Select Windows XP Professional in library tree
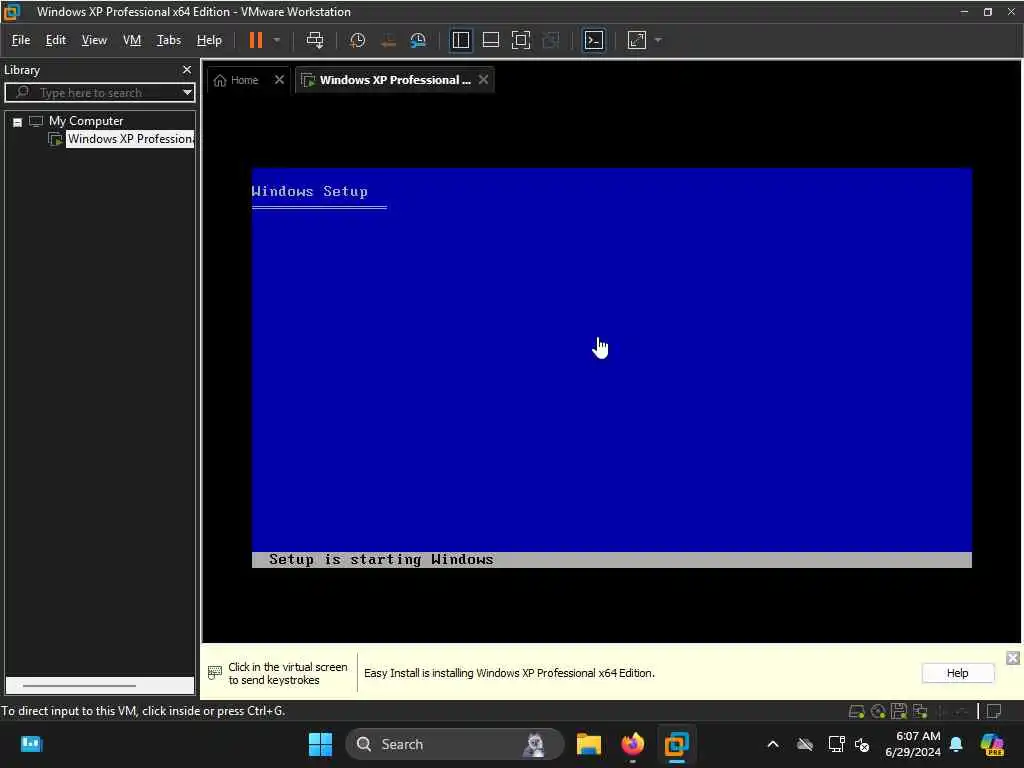The height and width of the screenshot is (768, 1024). coord(129,139)
